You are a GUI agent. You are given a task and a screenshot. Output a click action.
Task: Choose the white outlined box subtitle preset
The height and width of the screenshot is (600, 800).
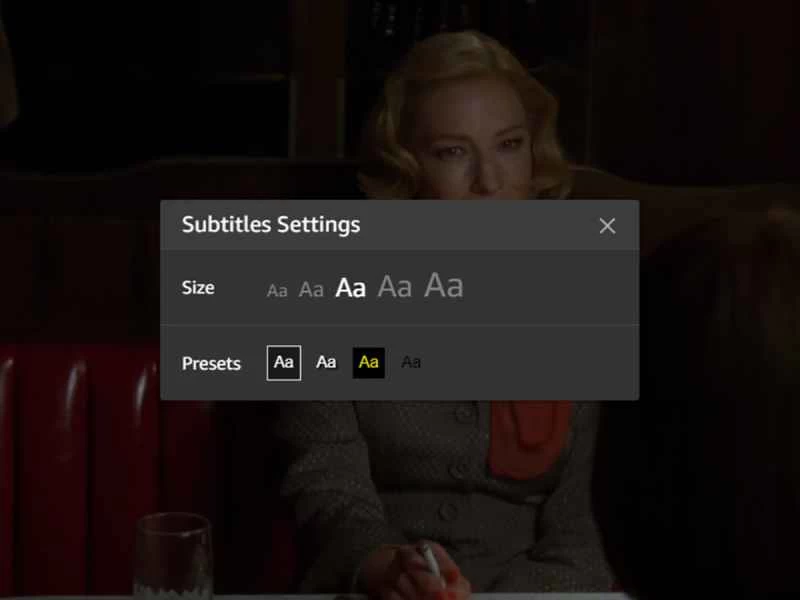click(283, 363)
